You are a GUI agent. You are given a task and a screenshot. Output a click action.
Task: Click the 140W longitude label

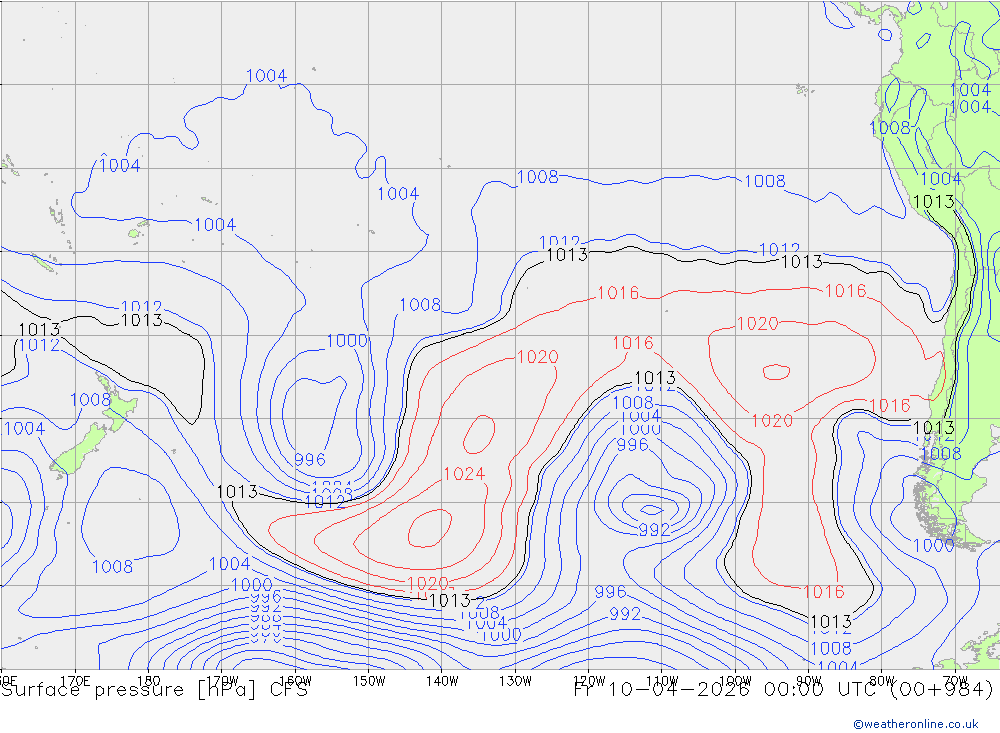442,681
